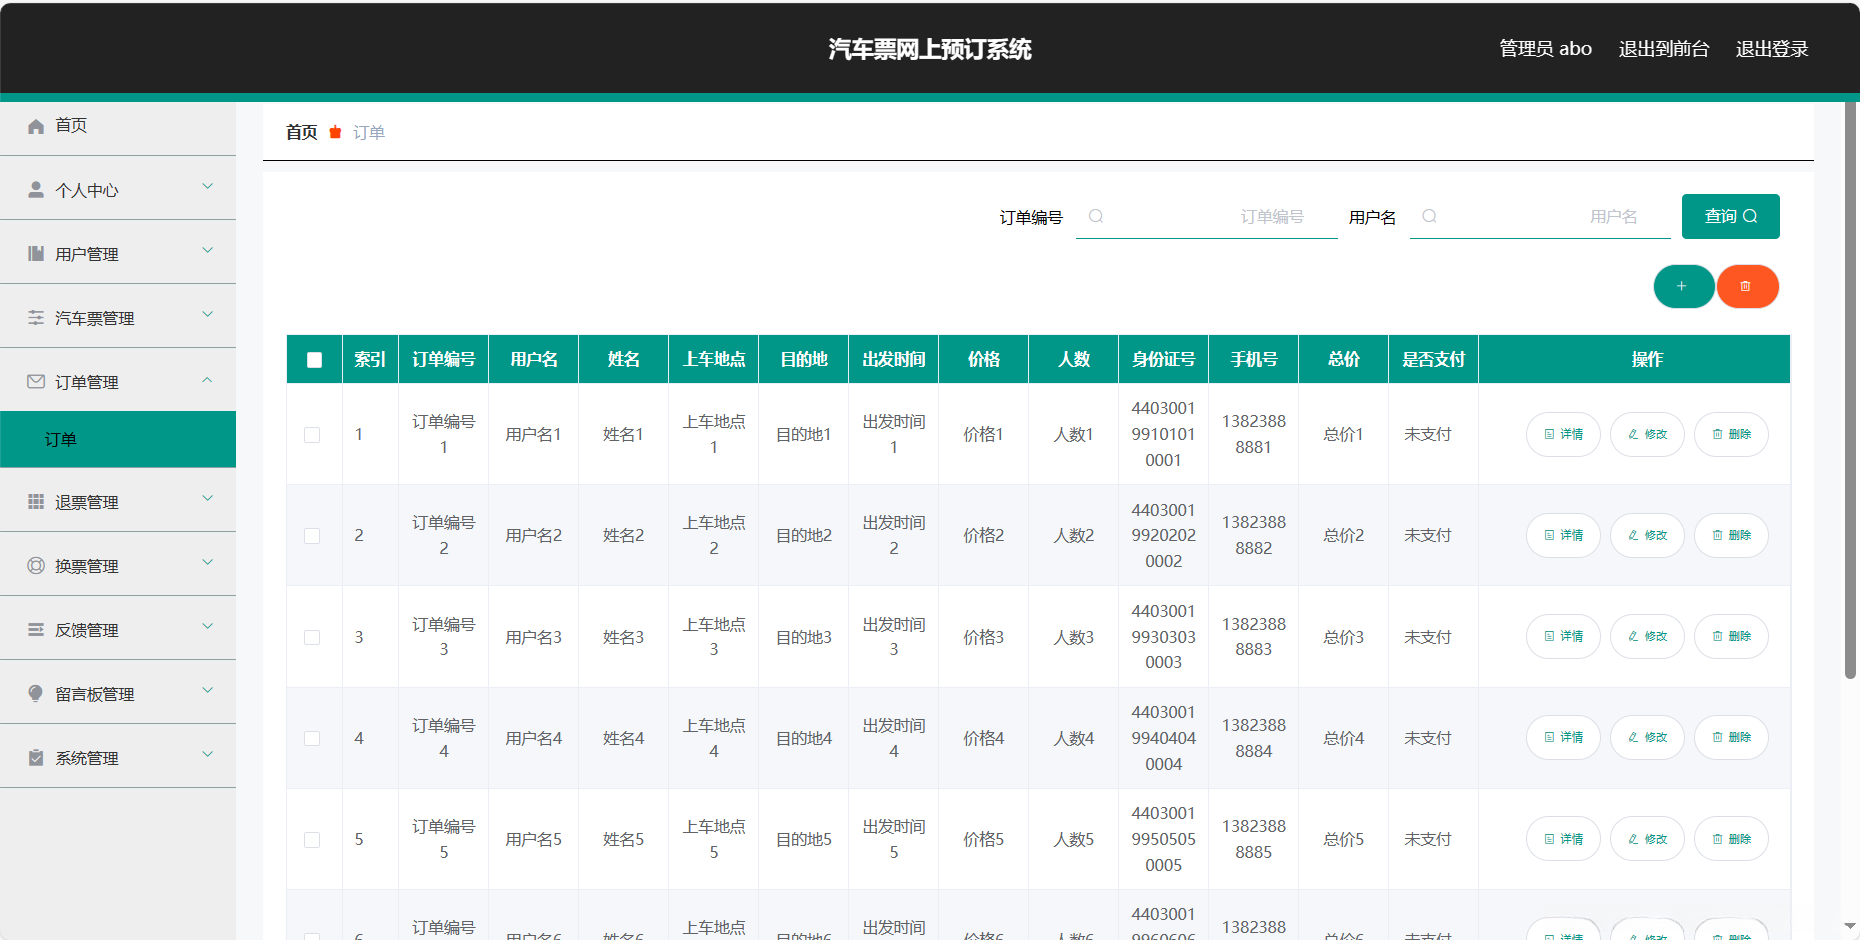Check the checkbox for order row 2
1860x940 pixels.
click(x=312, y=536)
